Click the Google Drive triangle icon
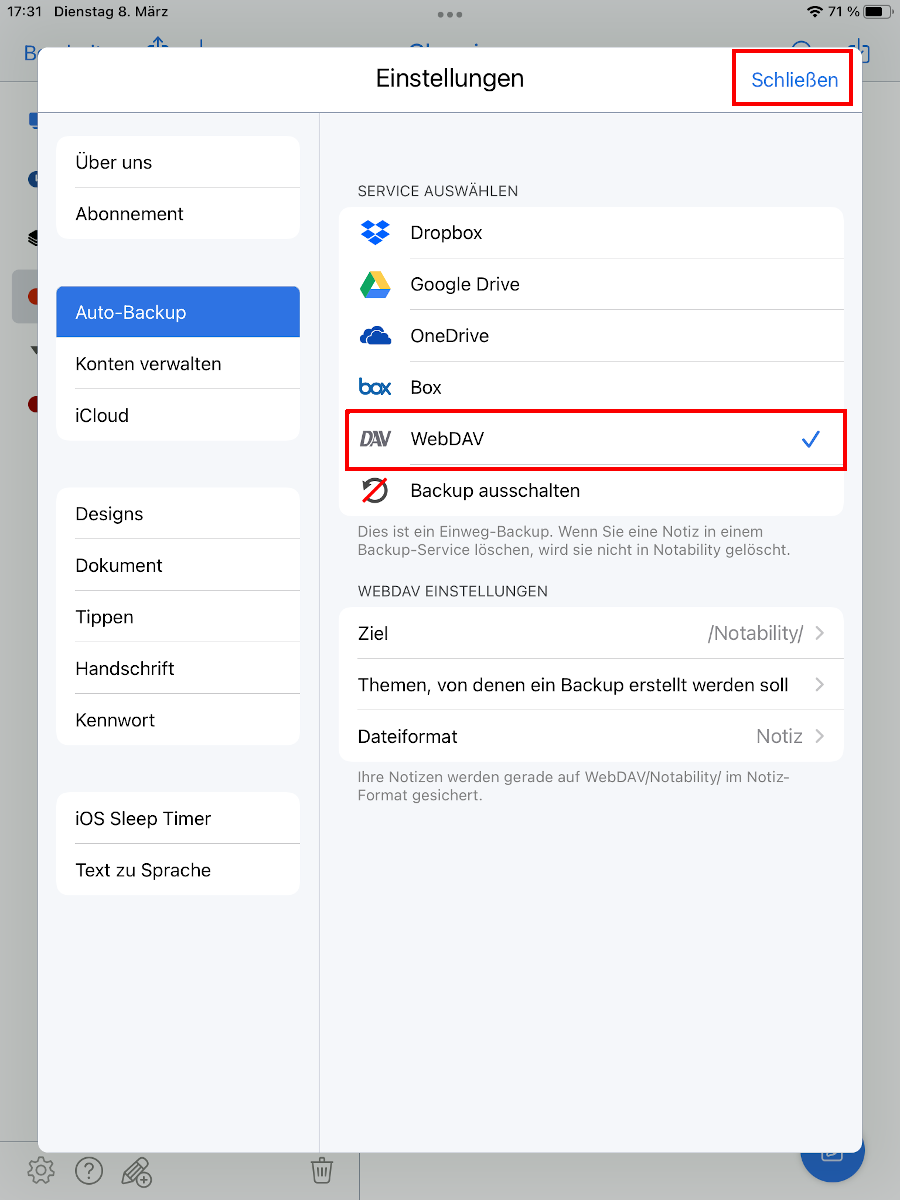This screenshot has height=1200, width=900. coord(375,284)
